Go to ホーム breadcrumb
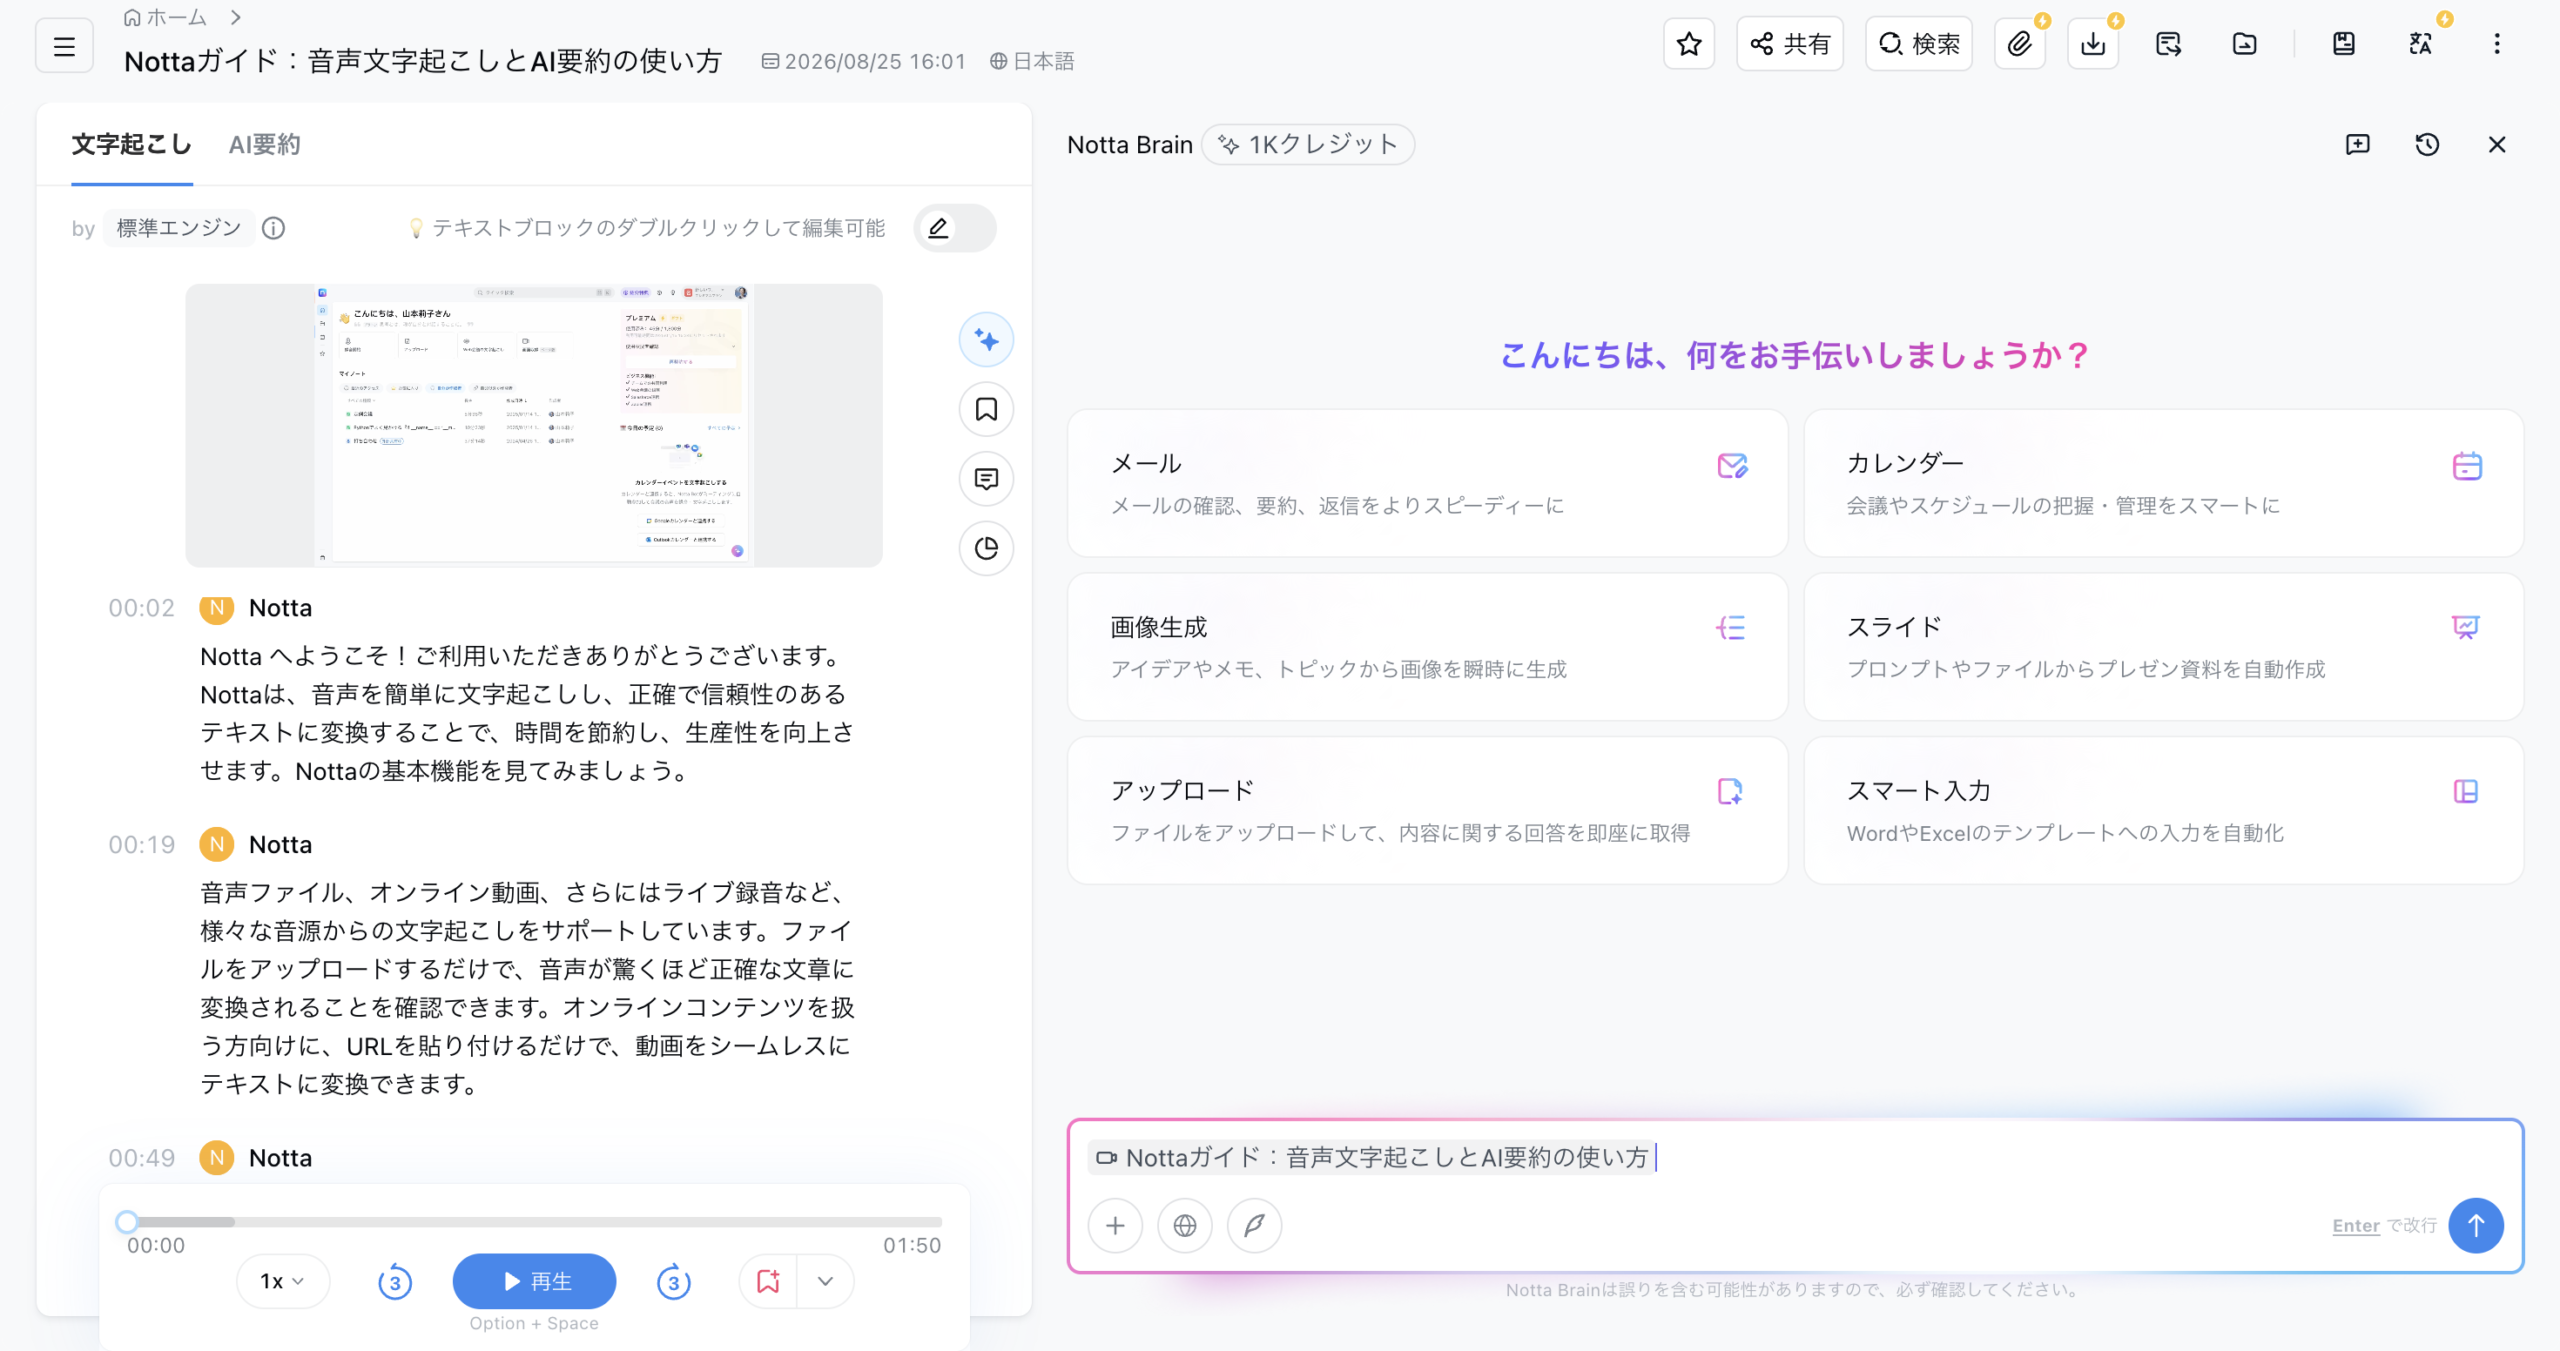The height and width of the screenshot is (1351, 2560). [165, 17]
